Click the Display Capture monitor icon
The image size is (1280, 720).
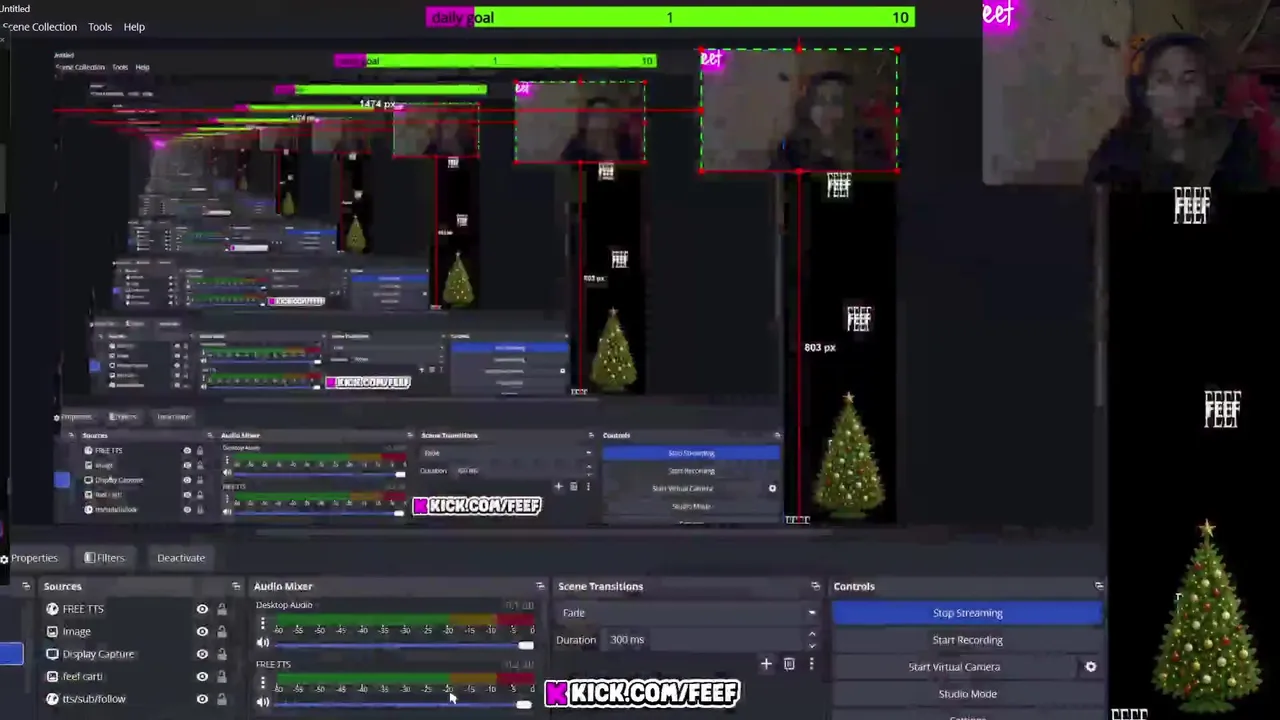click(x=52, y=654)
